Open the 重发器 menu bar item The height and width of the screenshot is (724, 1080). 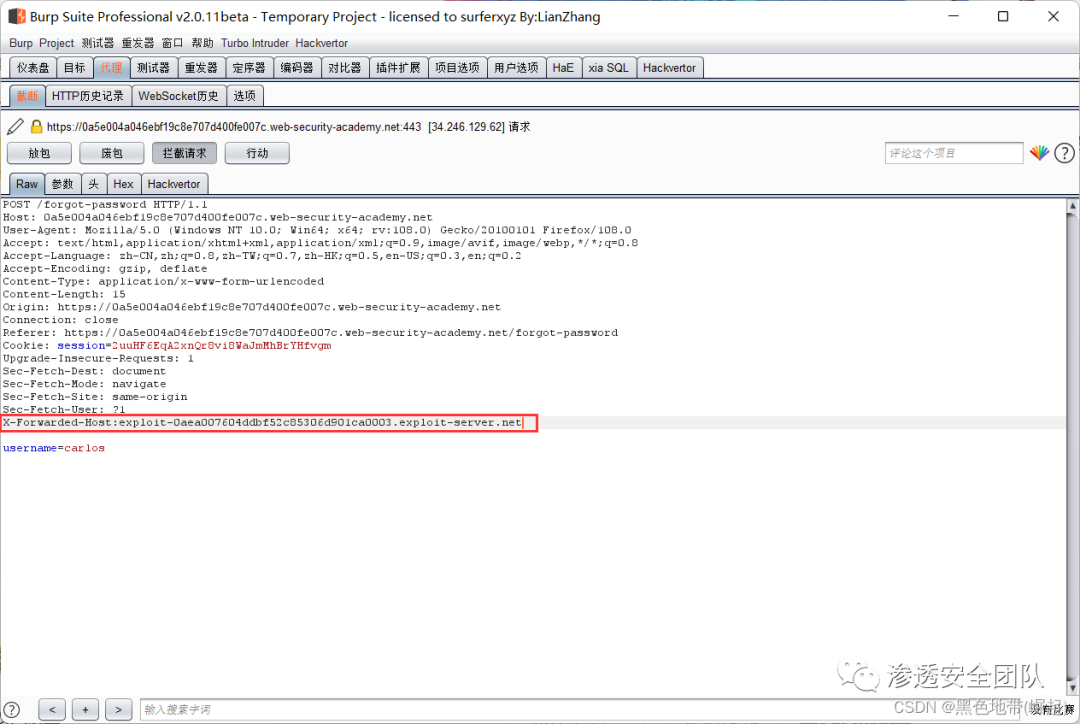(138, 43)
